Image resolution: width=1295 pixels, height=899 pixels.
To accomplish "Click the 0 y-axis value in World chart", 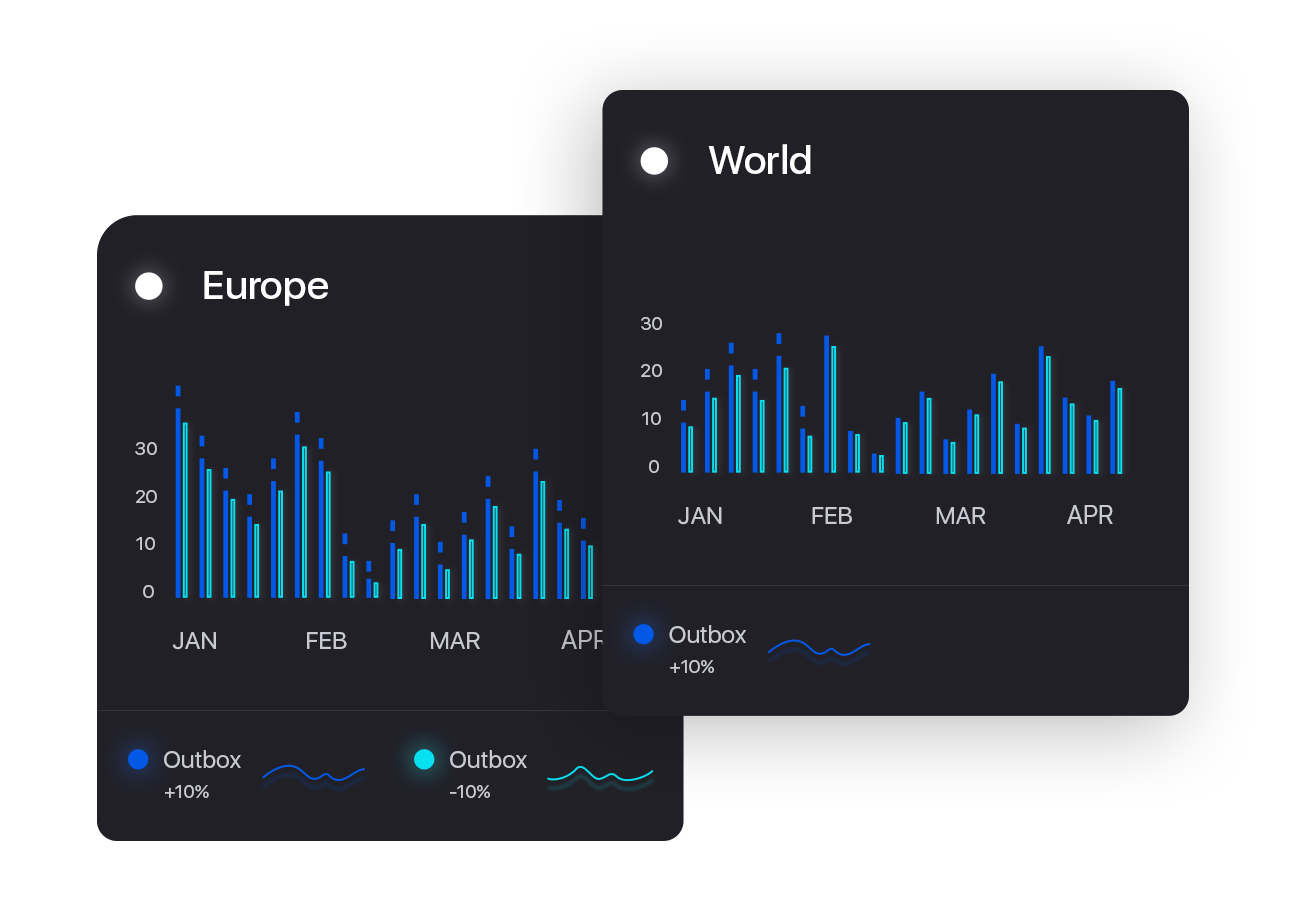I will tap(654, 466).
